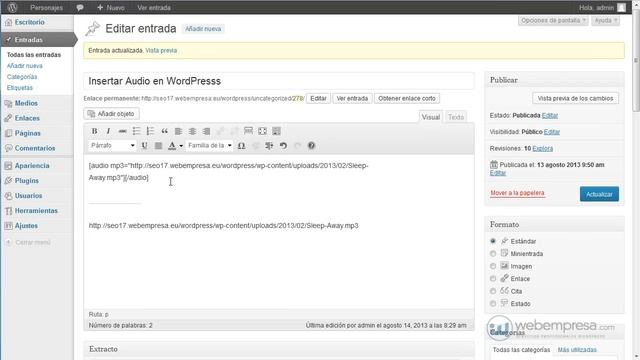This screenshot has height=360, width=640.
Task: Click Obtener enlace corto button
Action: coord(407,98)
